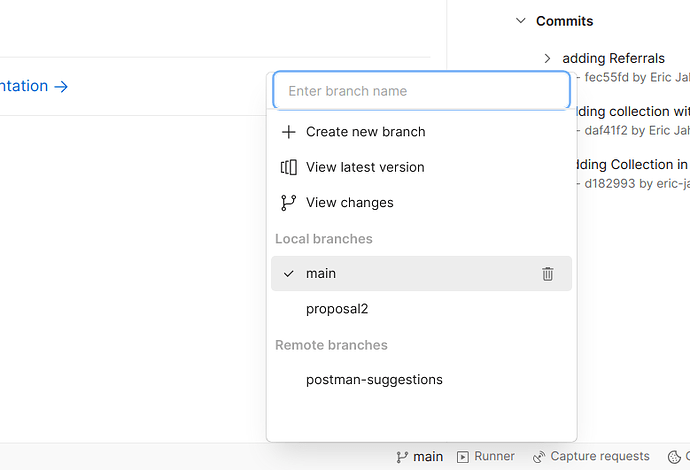The image size is (690, 470).
Task: Focus the Enter branch name field
Action: (421, 91)
